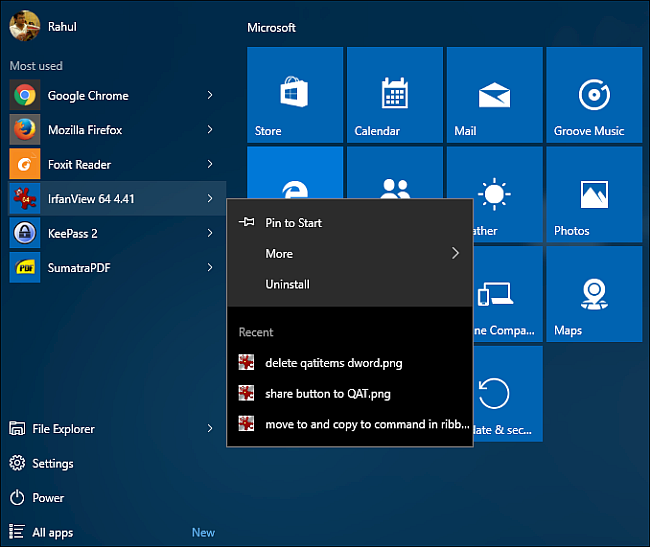Expand File Explorer jump list chevron
Screen dimensions: 650x547
coord(209,429)
